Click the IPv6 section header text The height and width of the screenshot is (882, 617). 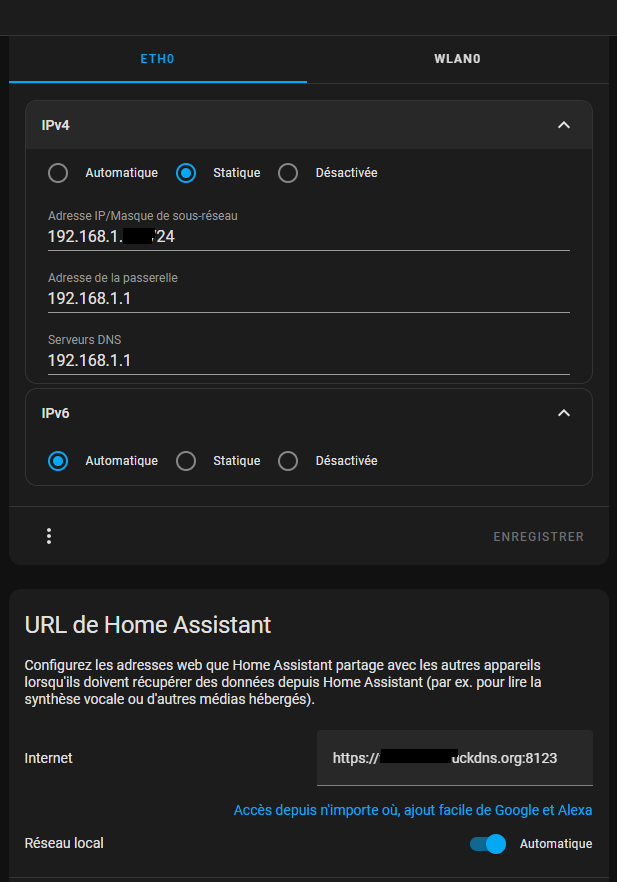coord(55,413)
